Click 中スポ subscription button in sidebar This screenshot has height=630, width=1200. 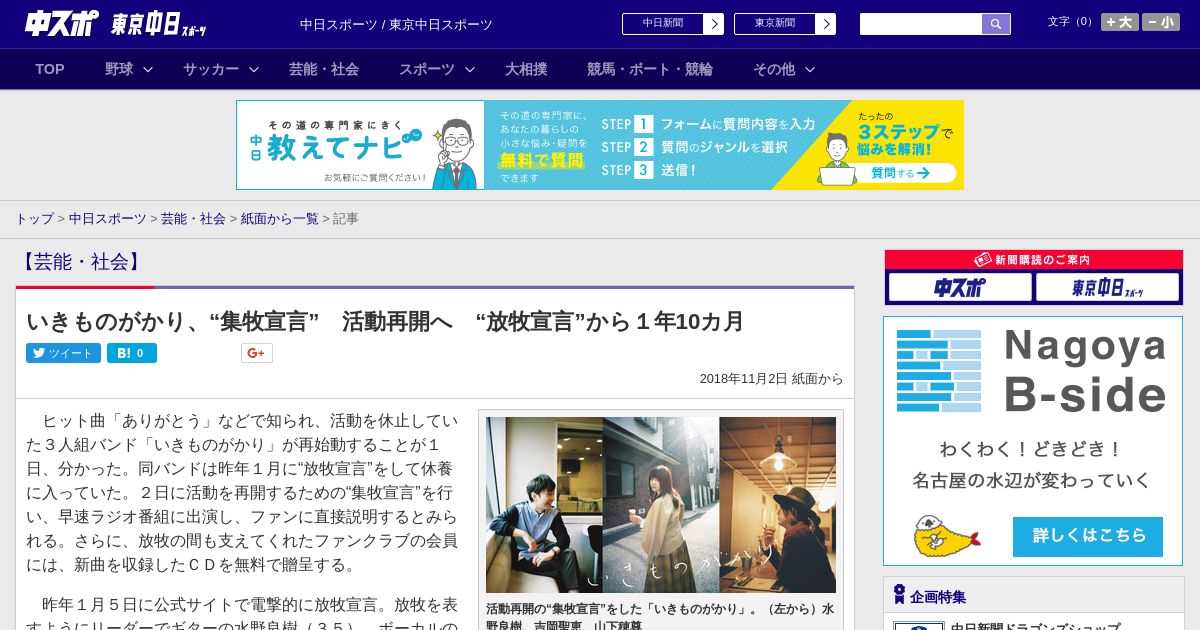[x=960, y=288]
